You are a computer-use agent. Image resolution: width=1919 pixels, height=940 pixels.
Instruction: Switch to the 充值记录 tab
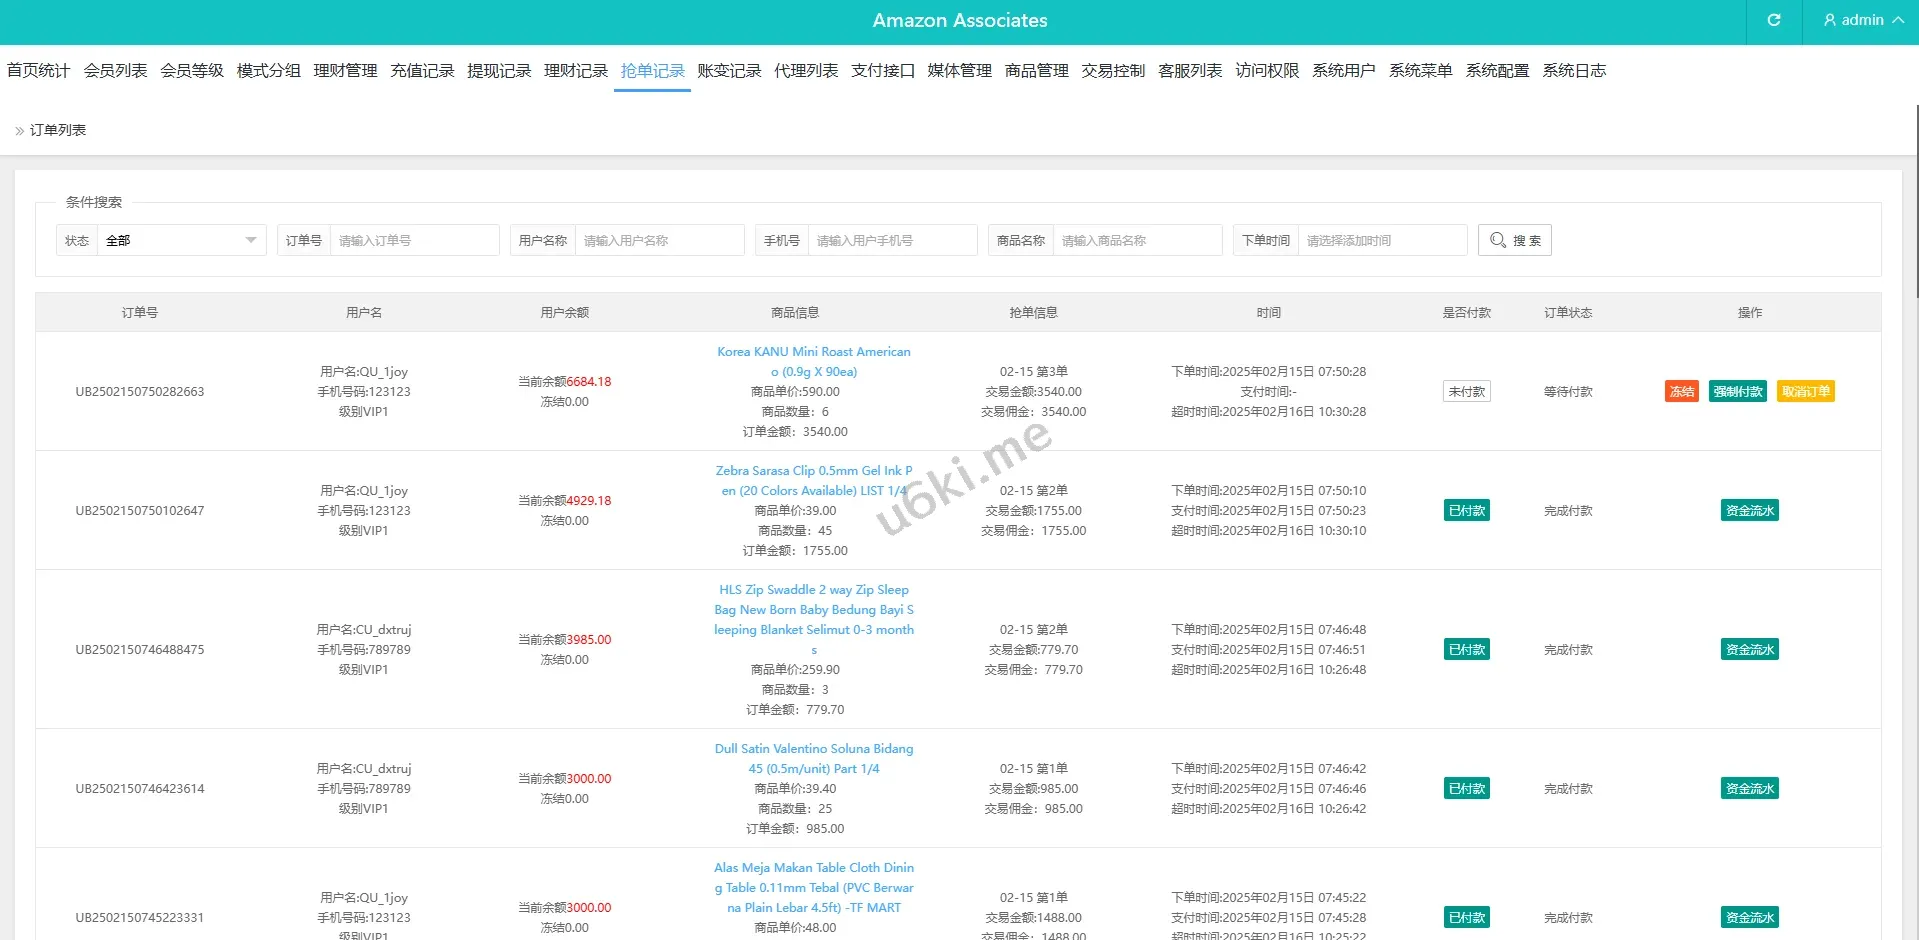tap(422, 71)
